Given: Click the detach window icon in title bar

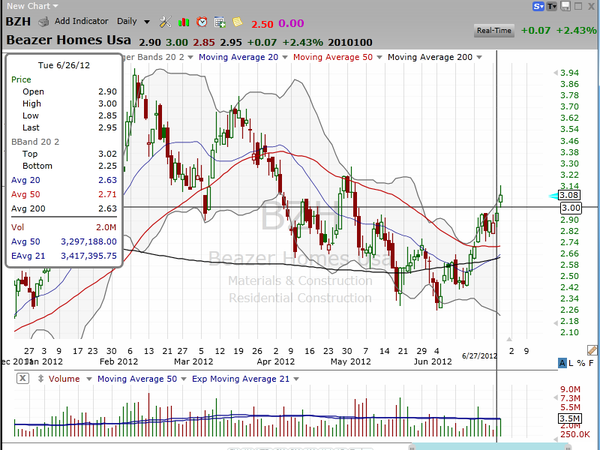Looking at the screenshot, I should (x=566, y=6).
